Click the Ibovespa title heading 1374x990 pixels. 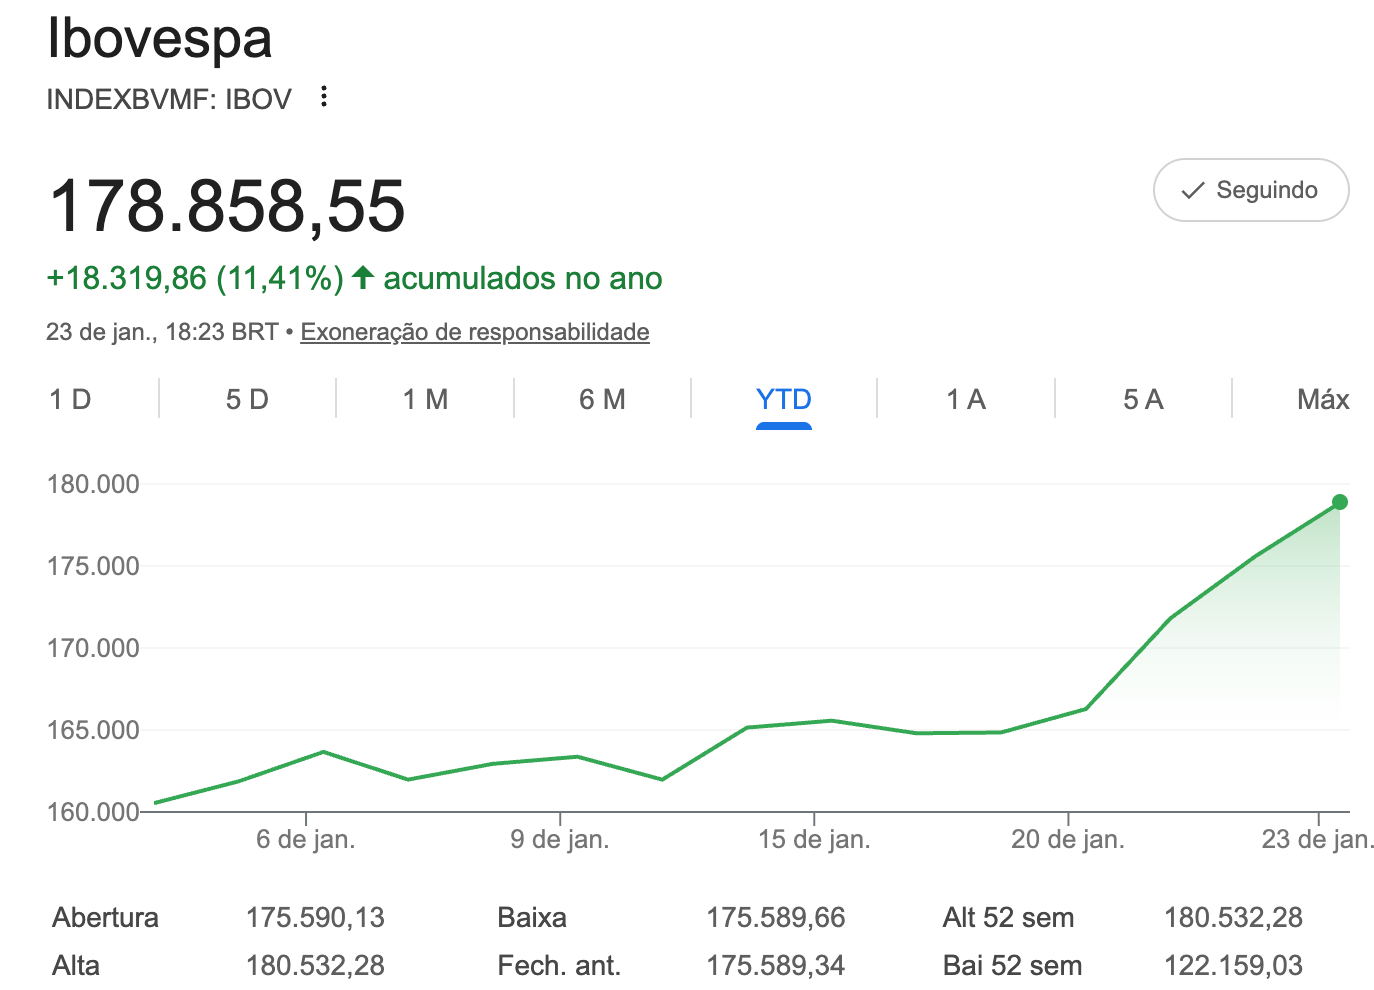point(160,39)
